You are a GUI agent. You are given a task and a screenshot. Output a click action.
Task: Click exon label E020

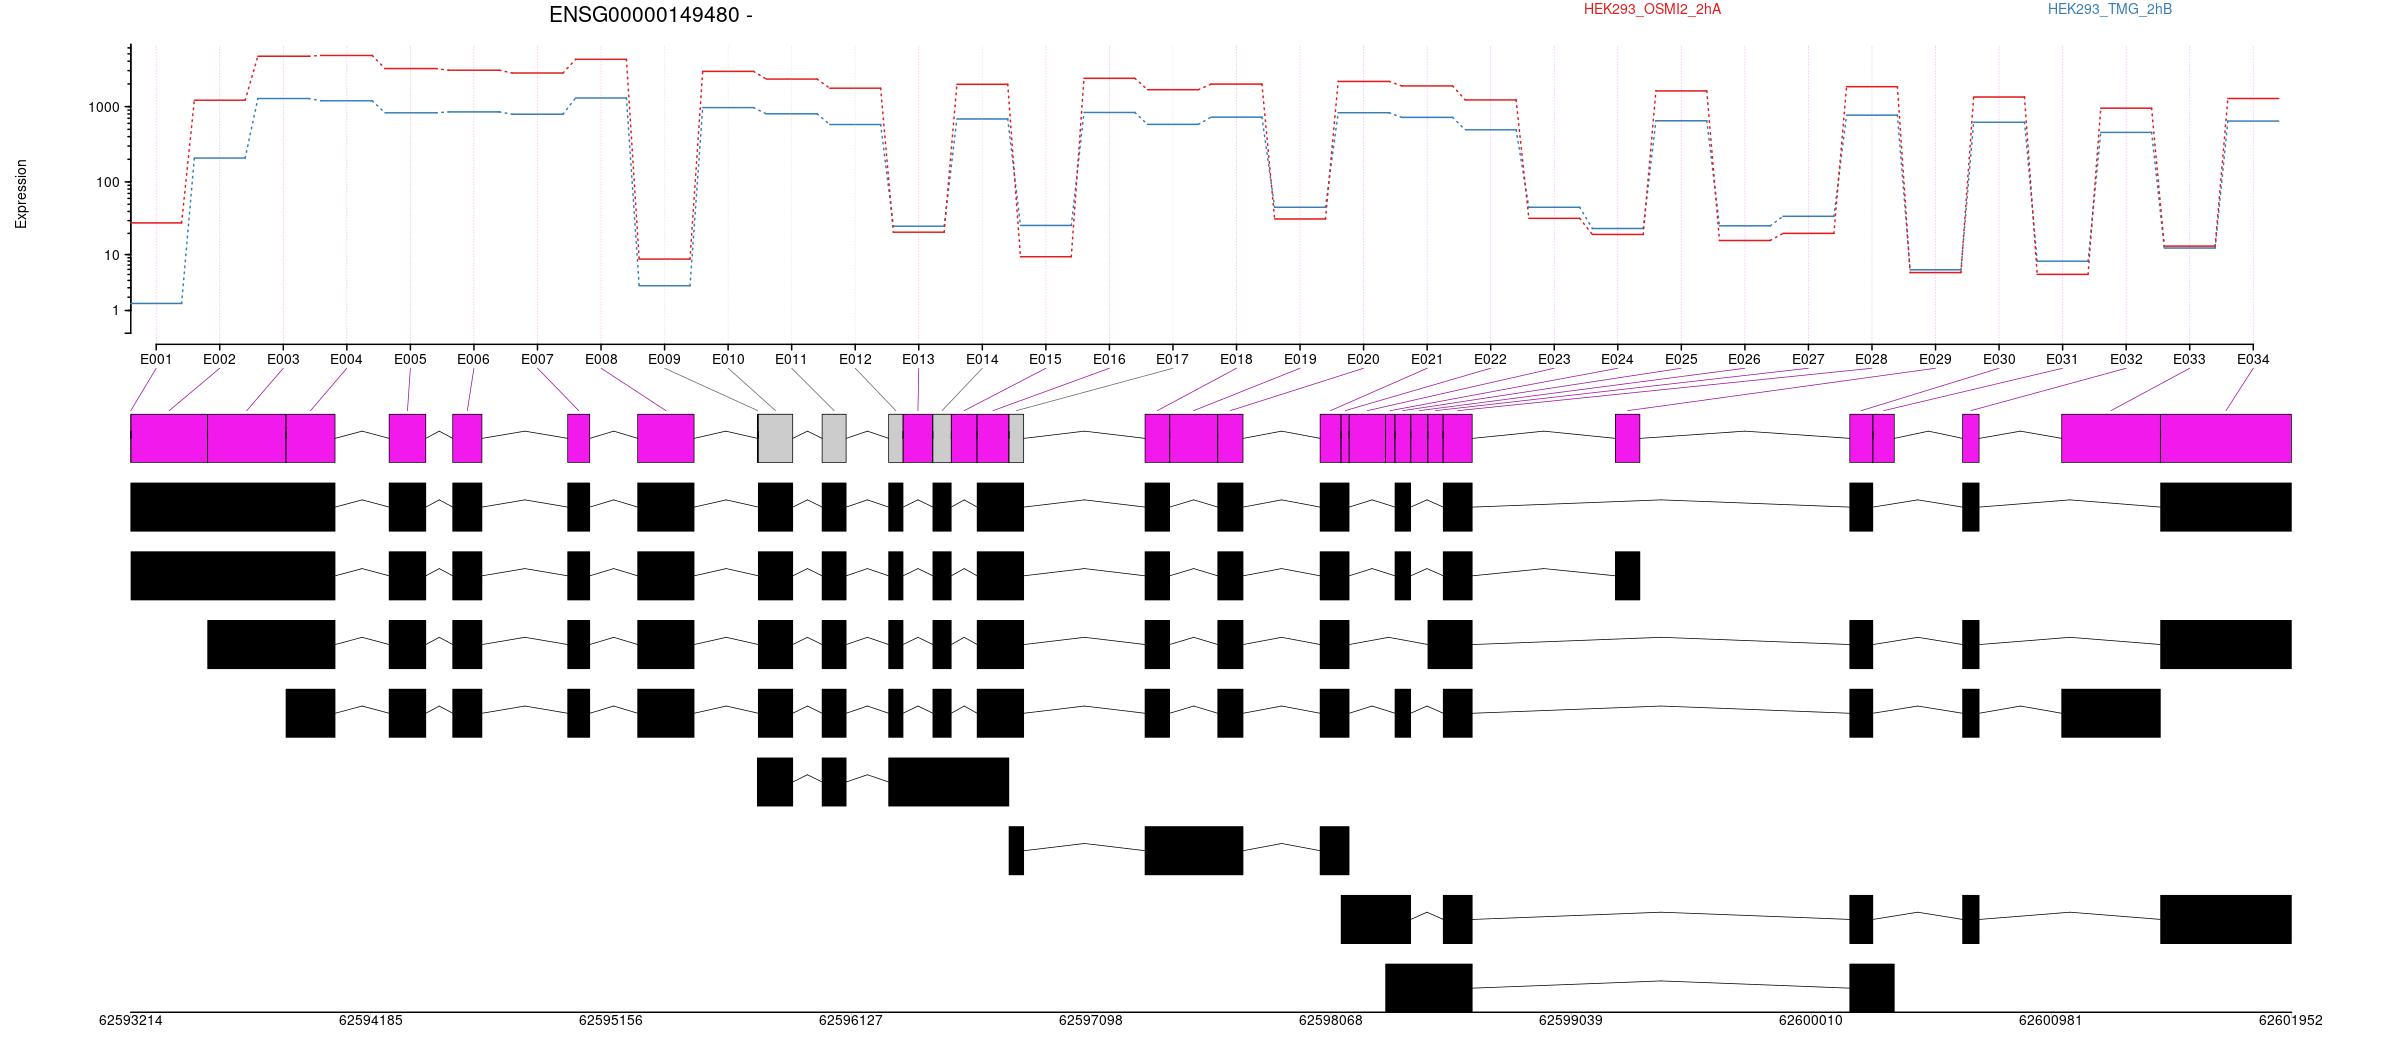pos(1363,359)
